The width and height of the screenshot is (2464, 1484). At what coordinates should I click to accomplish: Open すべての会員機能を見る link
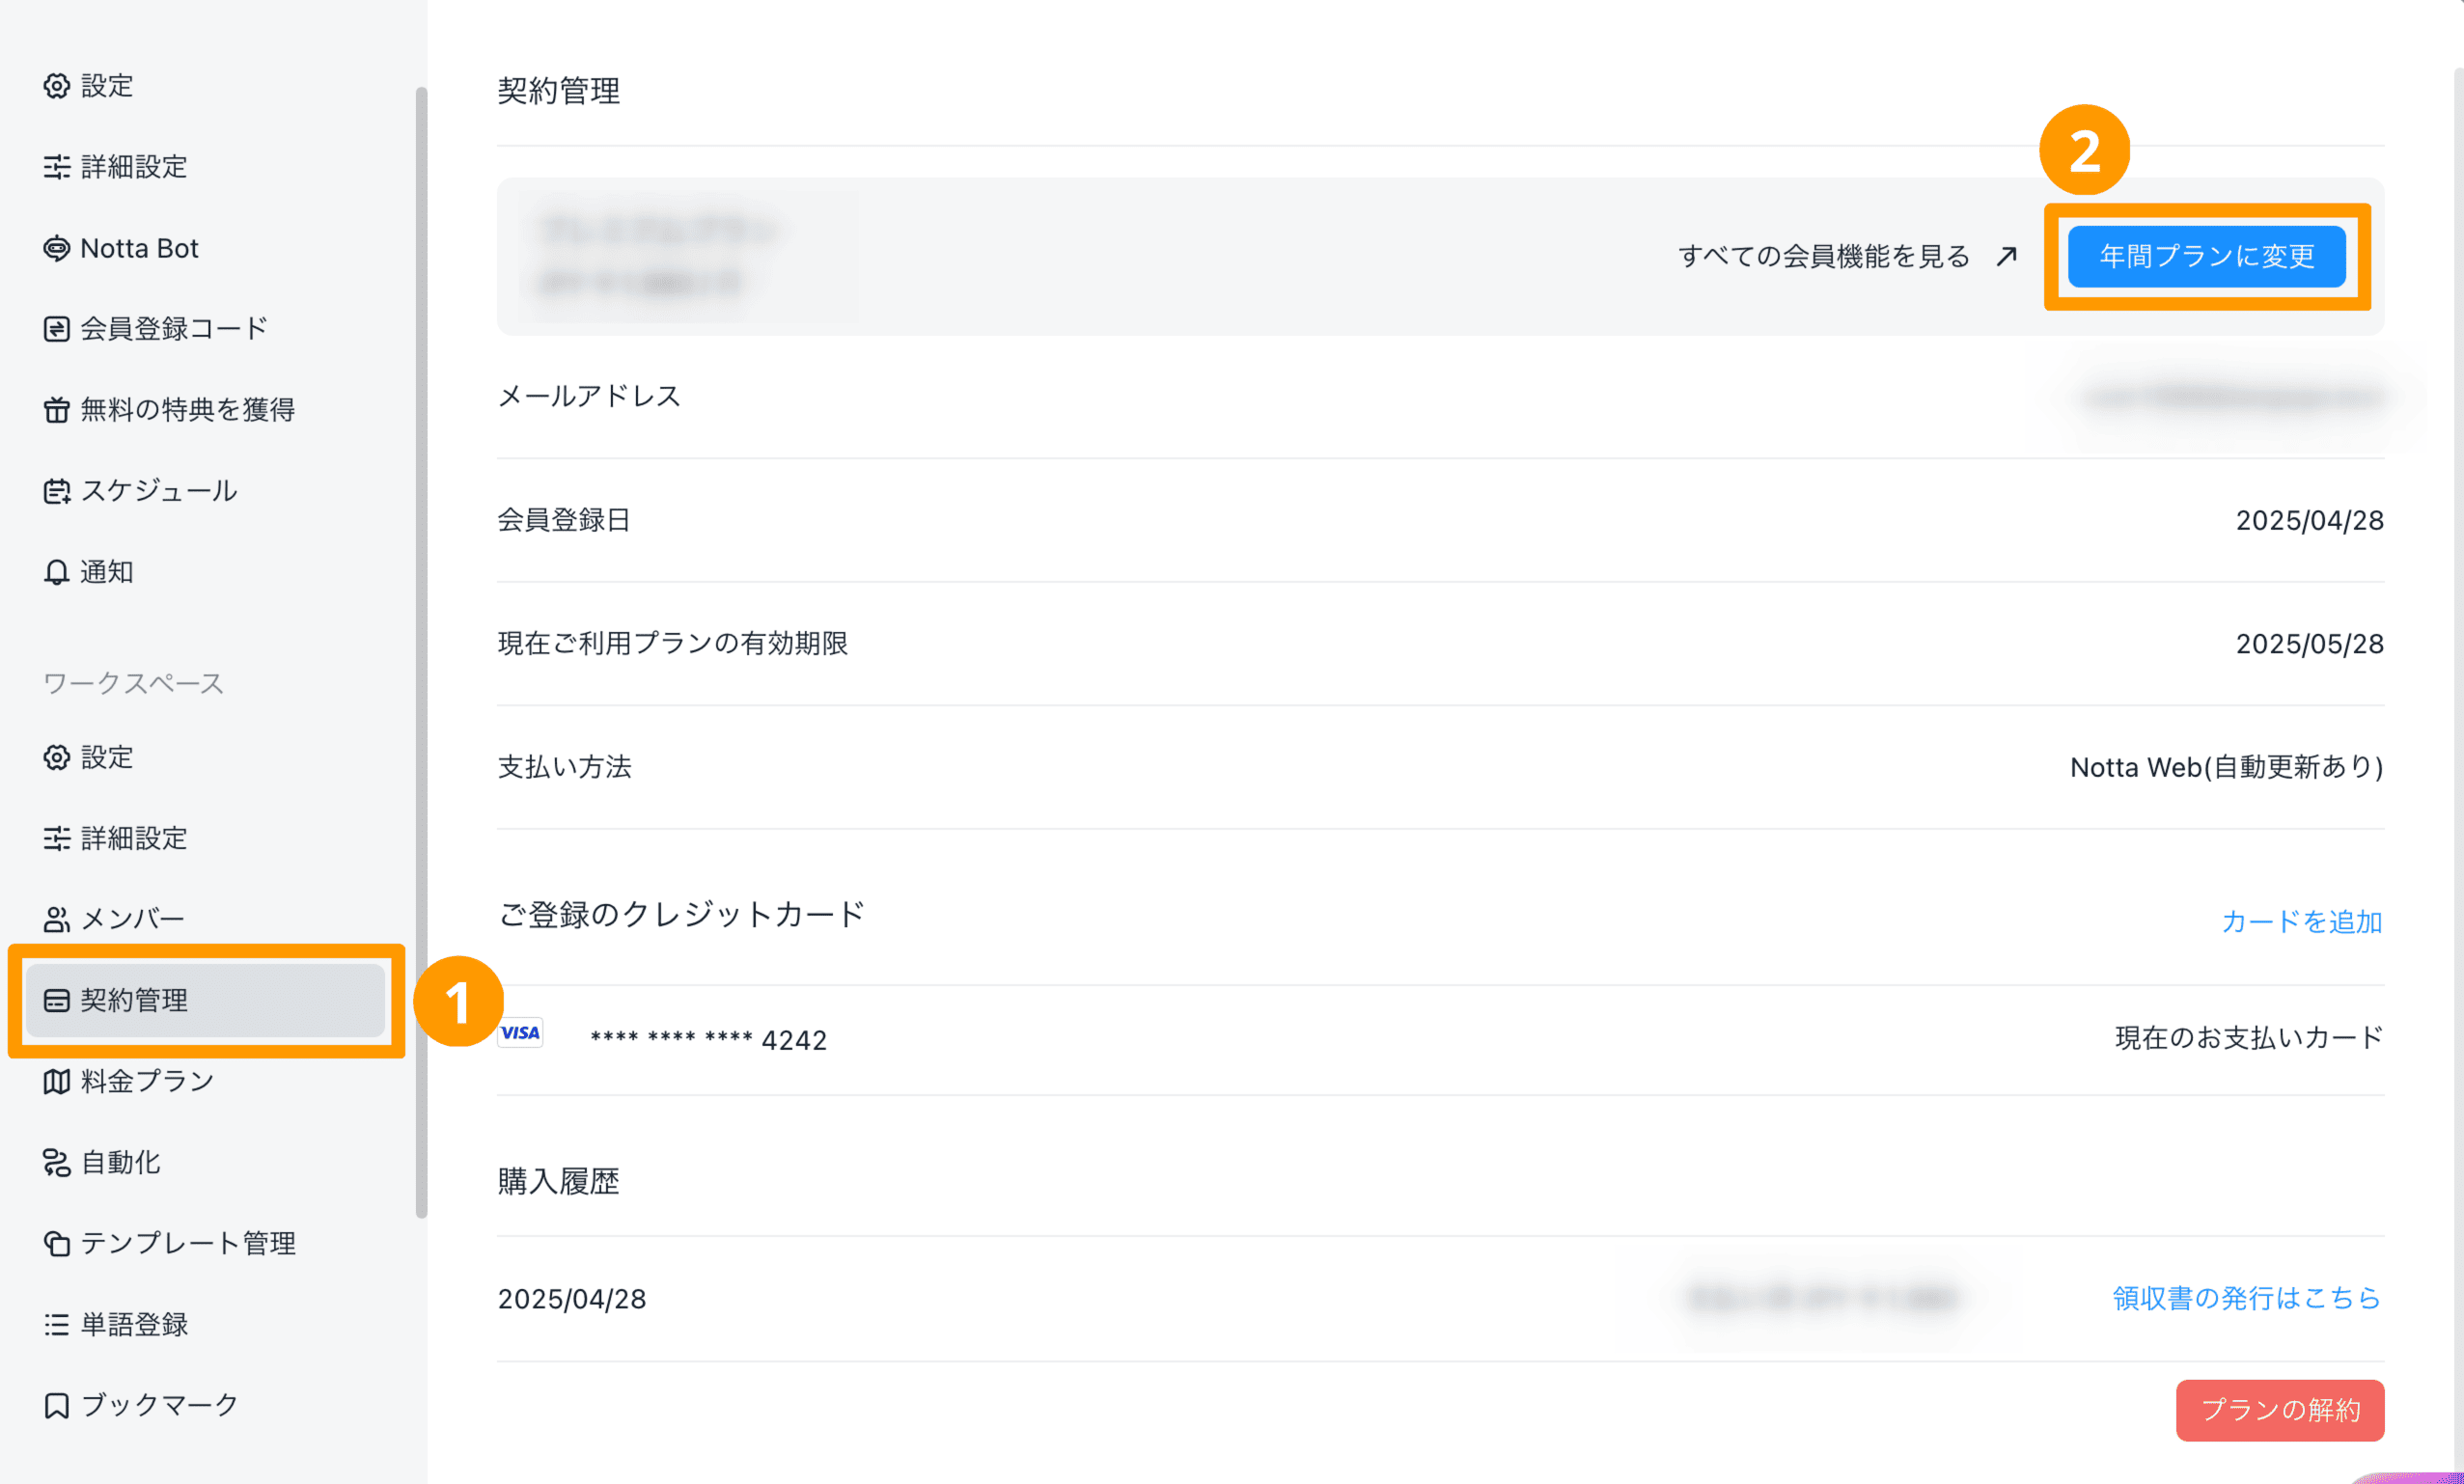[x=1824, y=257]
